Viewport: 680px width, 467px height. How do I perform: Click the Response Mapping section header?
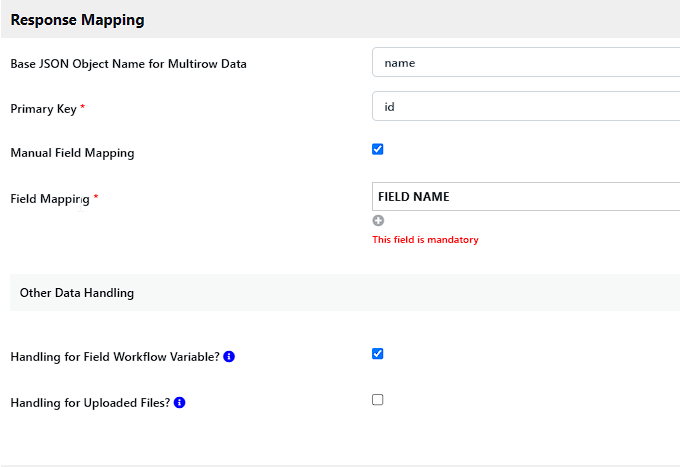(x=77, y=19)
